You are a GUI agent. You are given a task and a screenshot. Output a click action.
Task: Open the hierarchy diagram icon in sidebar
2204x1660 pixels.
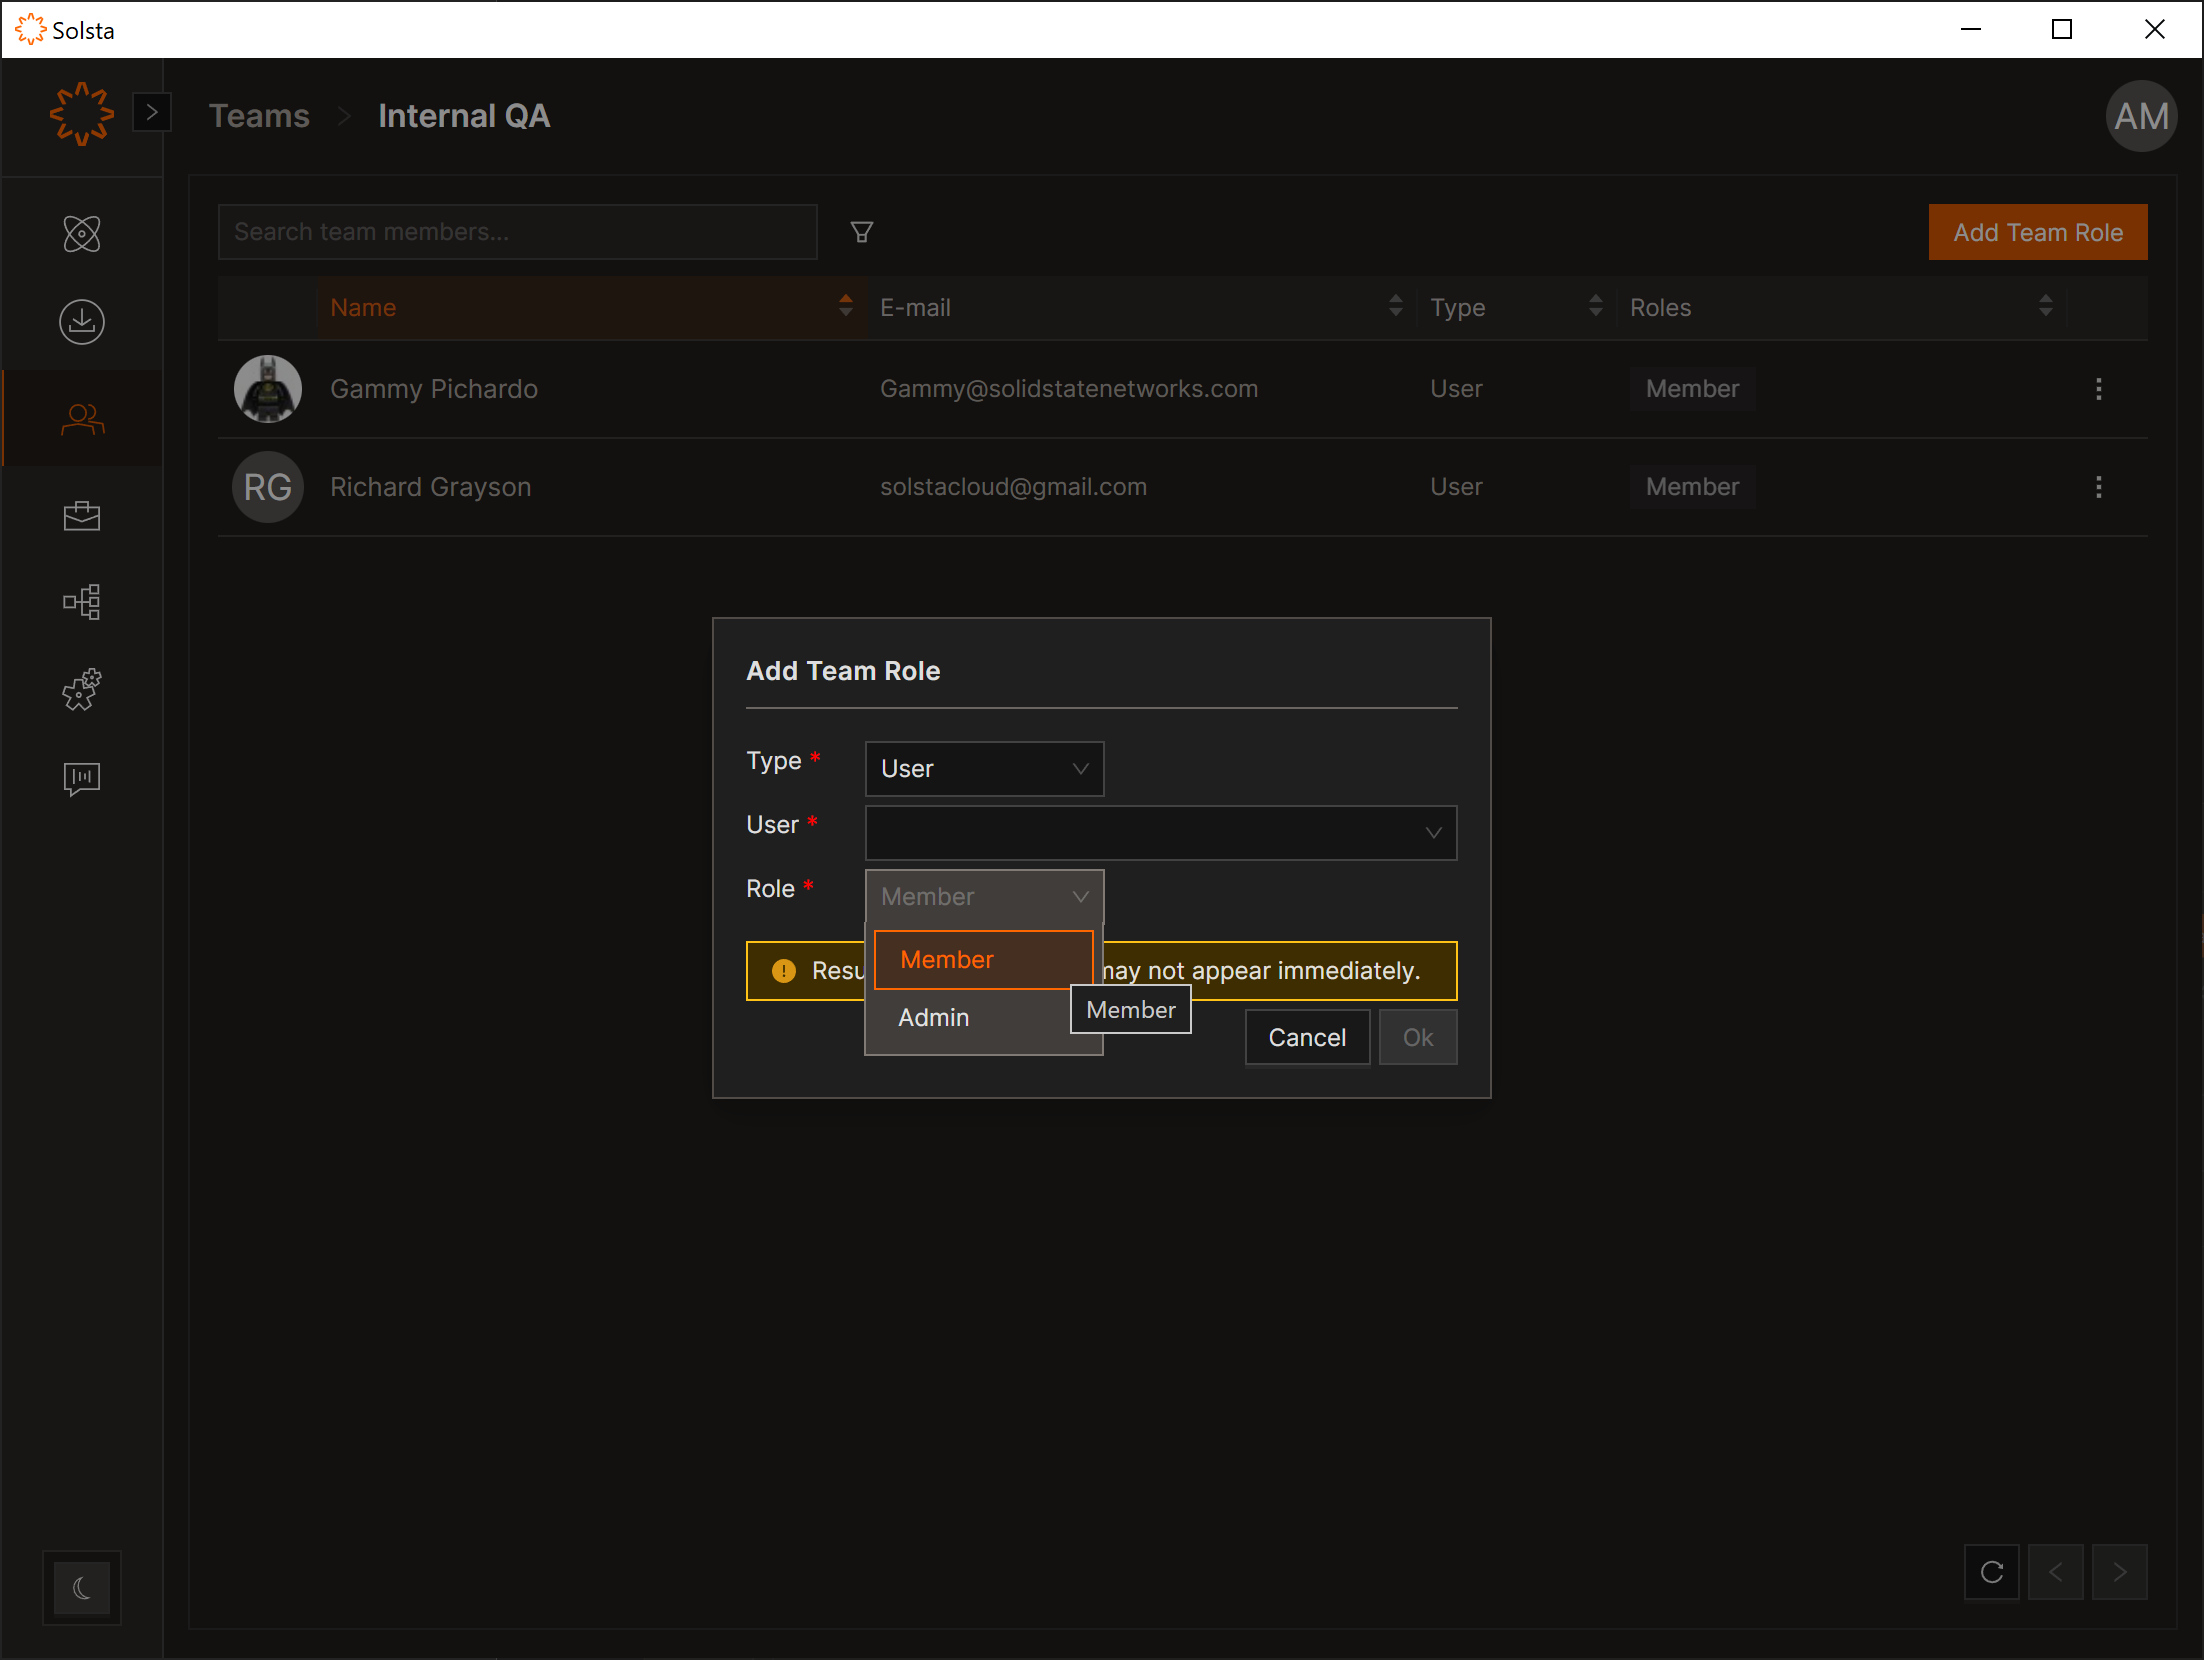coord(82,602)
